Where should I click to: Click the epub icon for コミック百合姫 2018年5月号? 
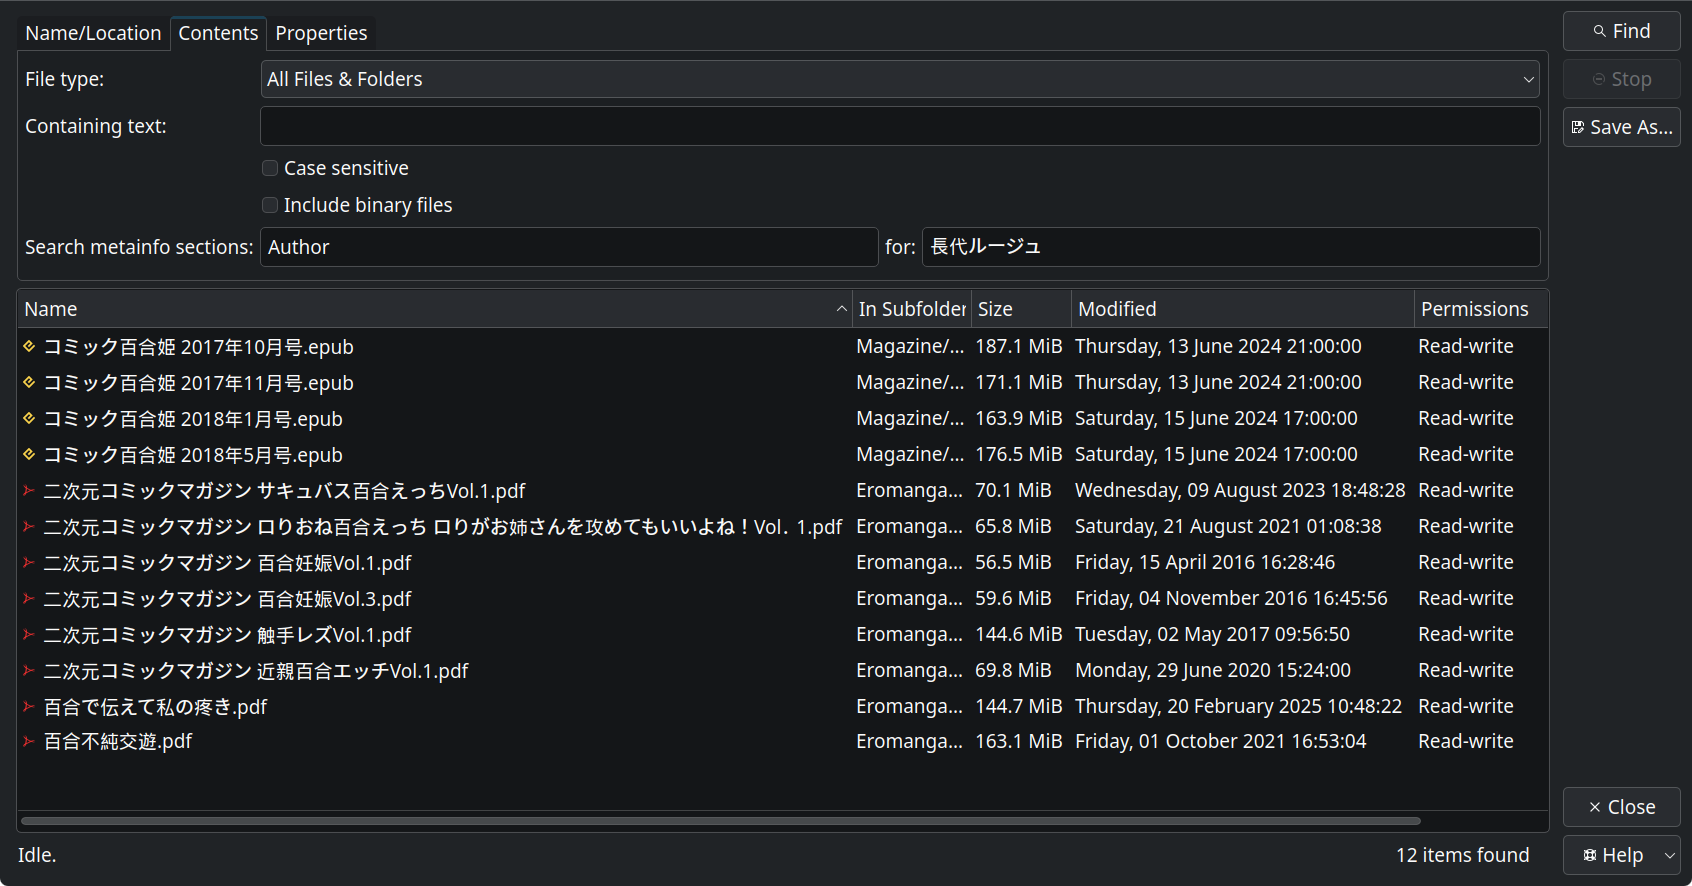[x=29, y=454]
